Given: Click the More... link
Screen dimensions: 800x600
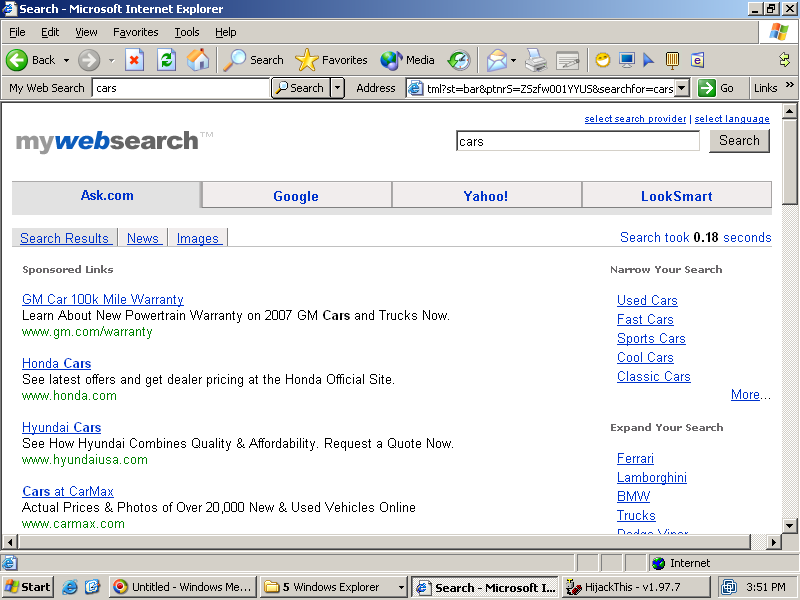Looking at the screenshot, I should click(750, 394).
